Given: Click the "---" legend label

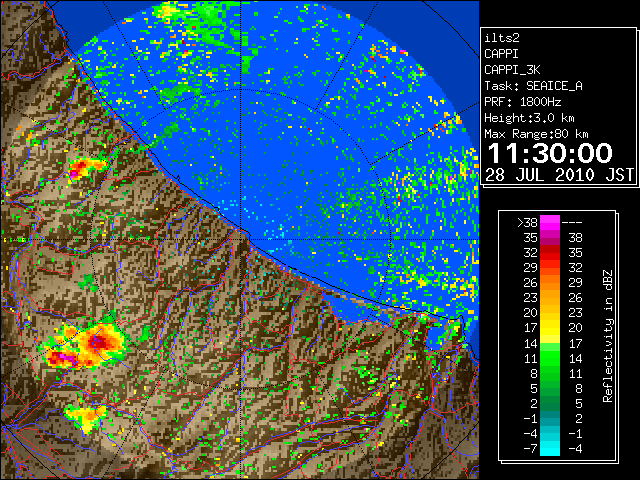Looking at the screenshot, I should pos(572,223).
